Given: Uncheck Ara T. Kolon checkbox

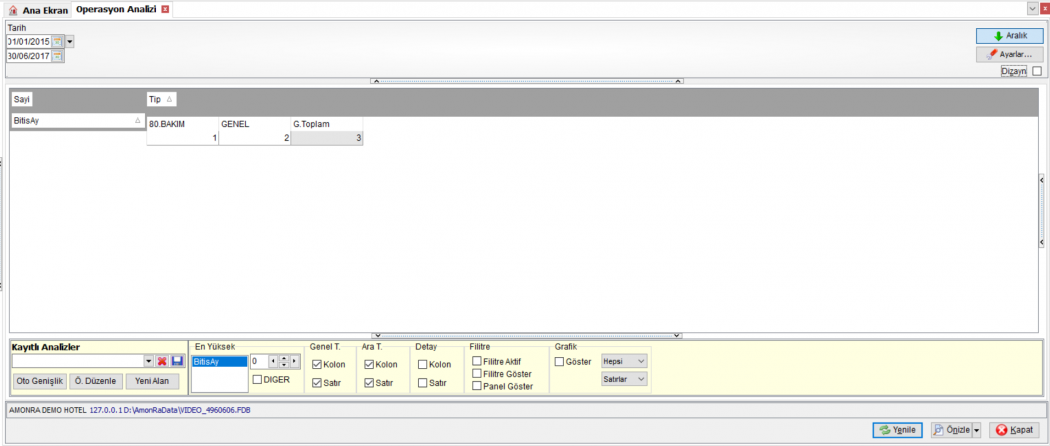Looking at the screenshot, I should (x=369, y=365).
